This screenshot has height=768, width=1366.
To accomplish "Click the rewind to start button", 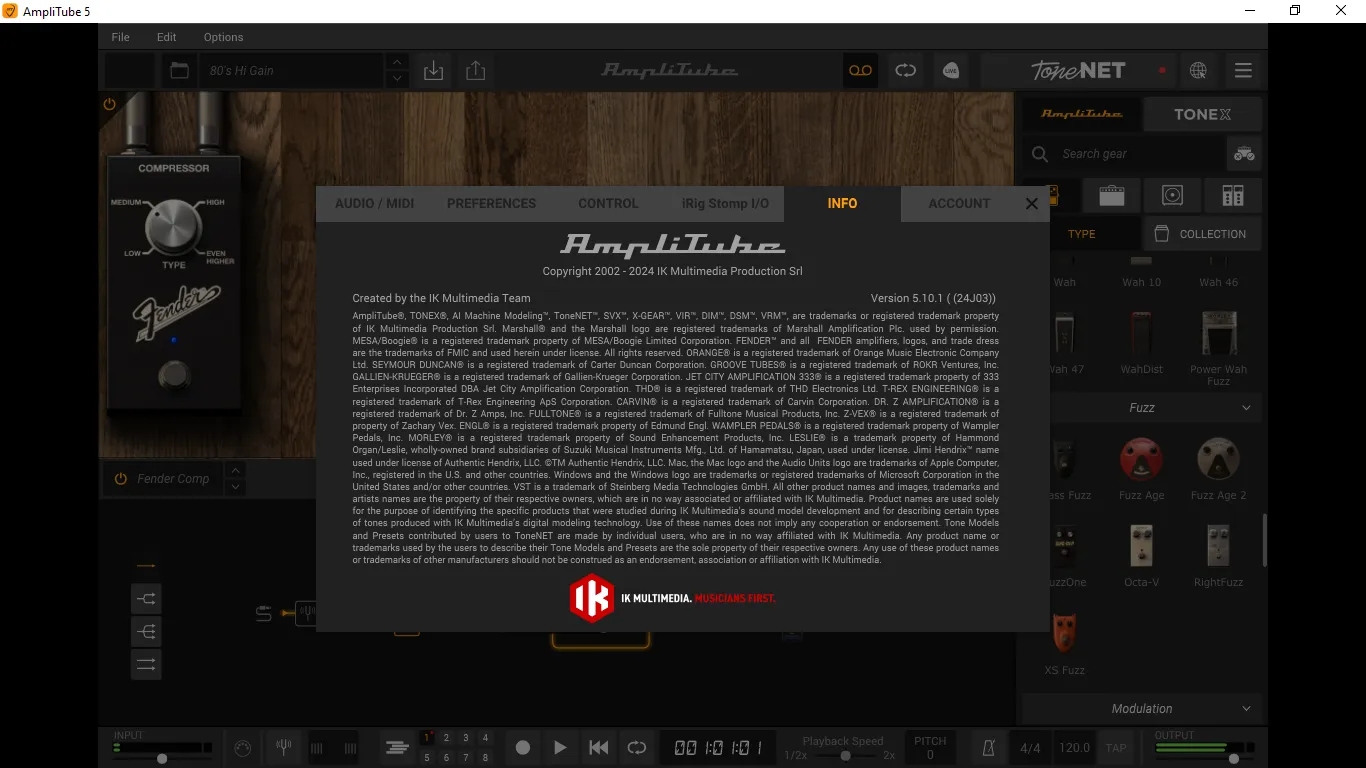I will coord(598,747).
